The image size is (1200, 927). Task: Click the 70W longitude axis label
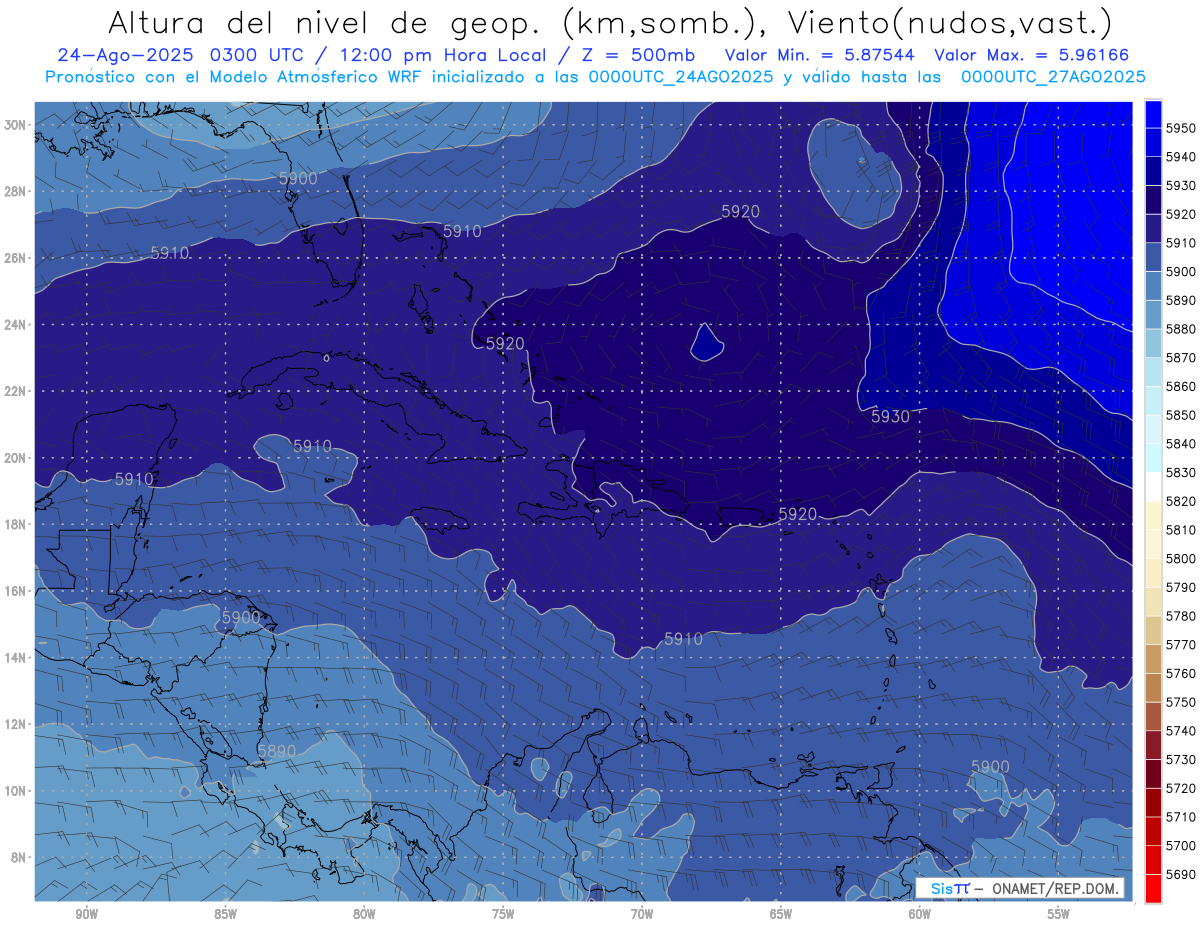(642, 914)
